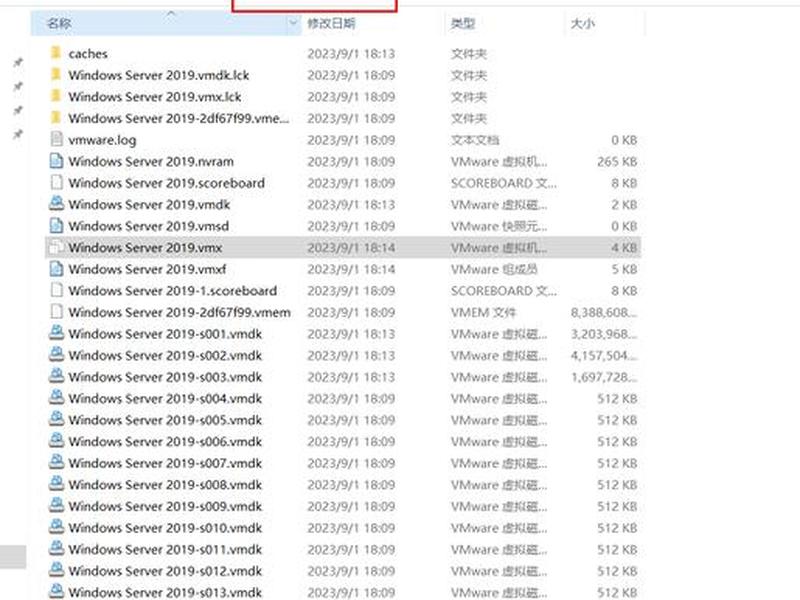Sort by the 修改日期 column header
This screenshot has height=600, width=800.
tap(331, 23)
